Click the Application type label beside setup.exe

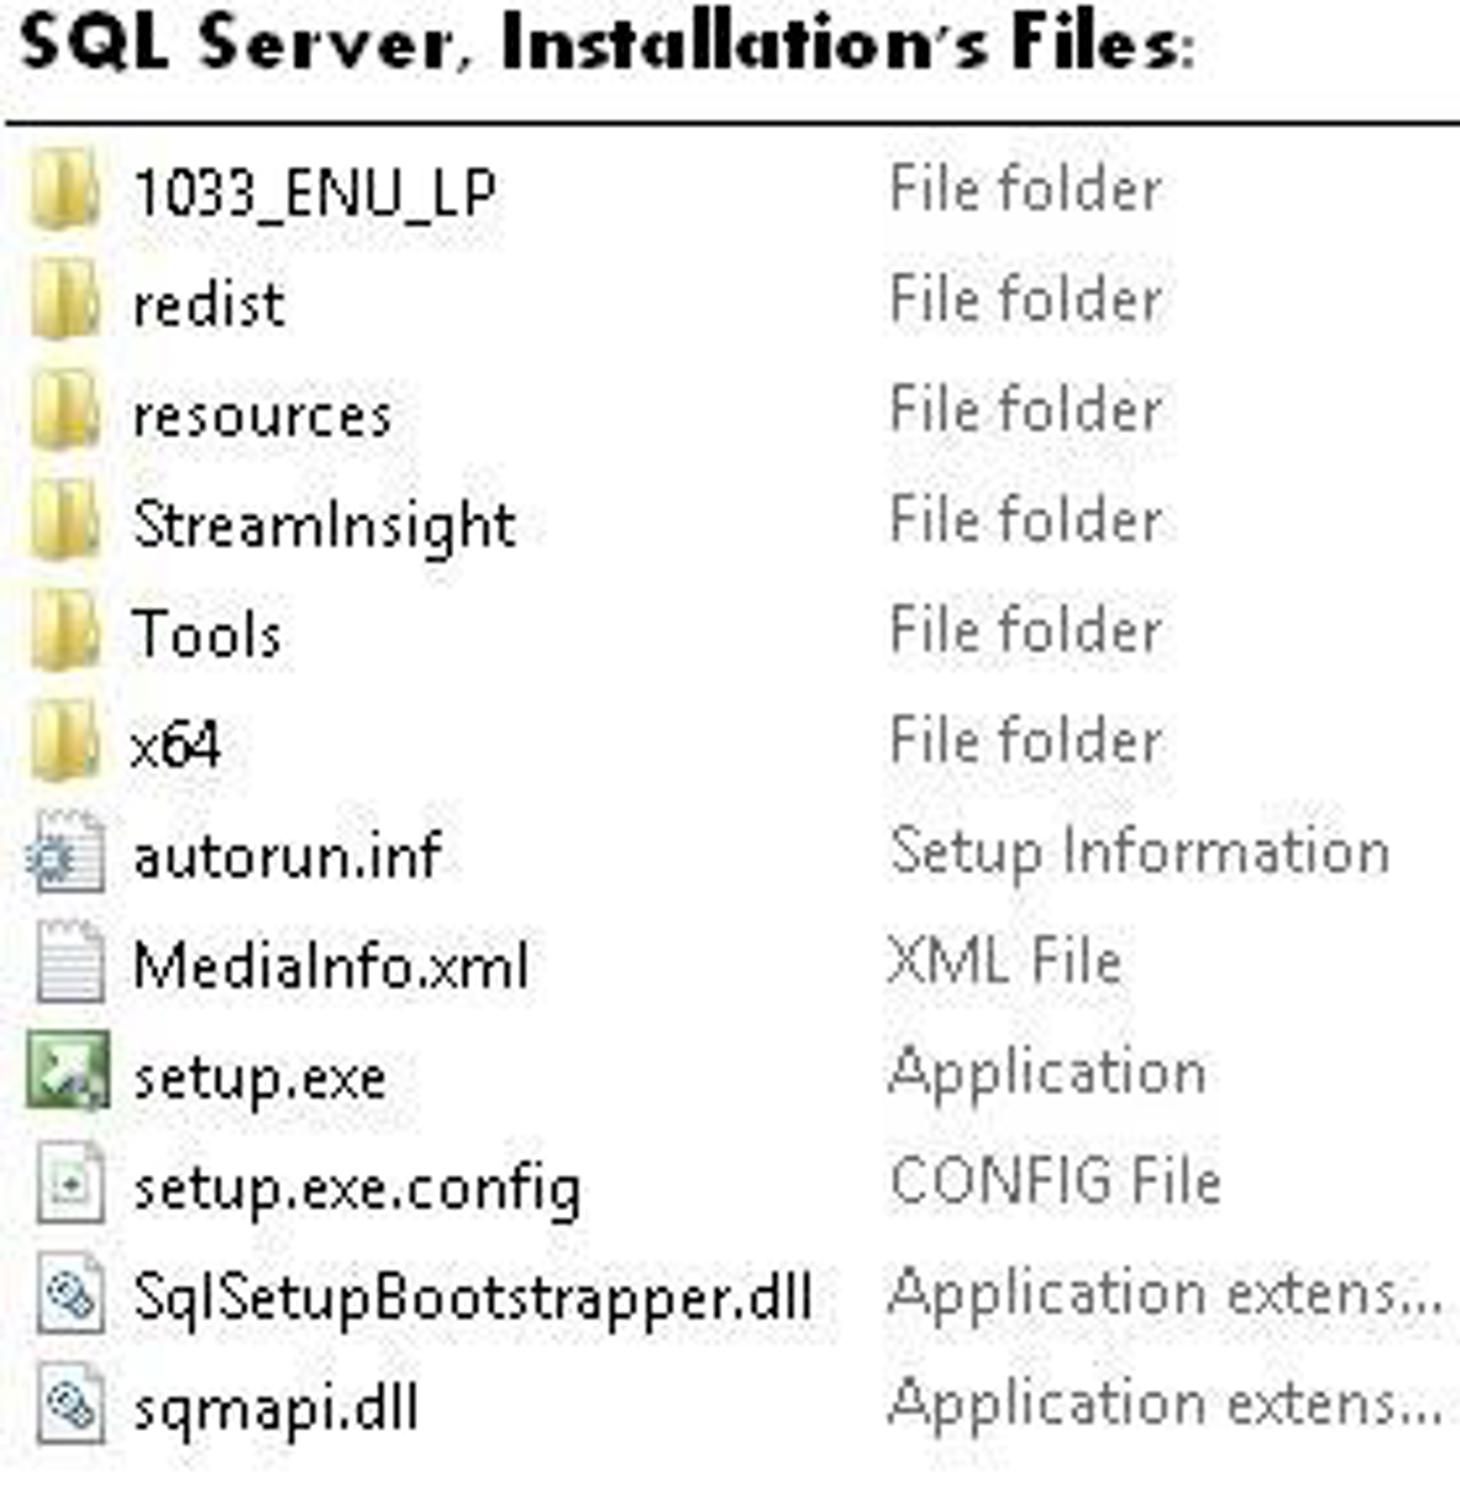(x=1045, y=1072)
